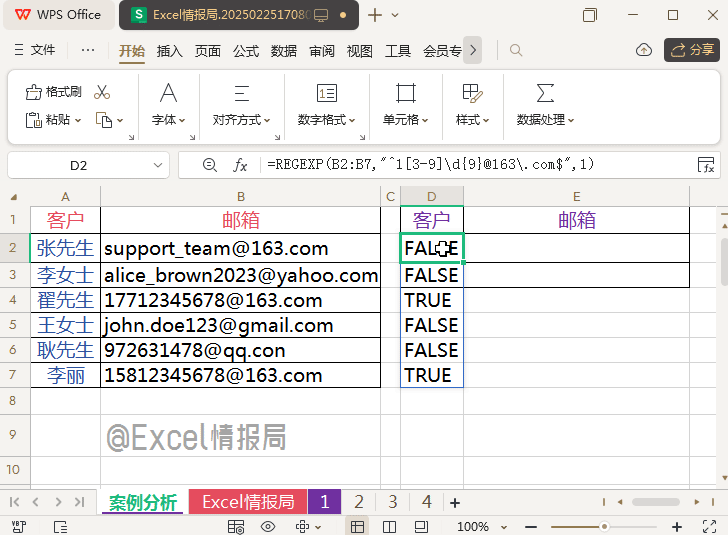The width and height of the screenshot is (728, 535).
Task: Click the search magnifier in the menu bar
Action: 516,50
